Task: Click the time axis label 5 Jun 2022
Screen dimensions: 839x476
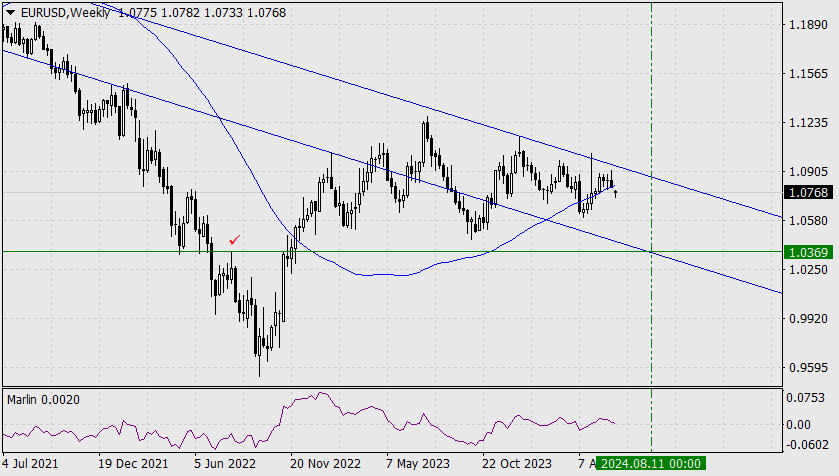Action: tap(225, 463)
